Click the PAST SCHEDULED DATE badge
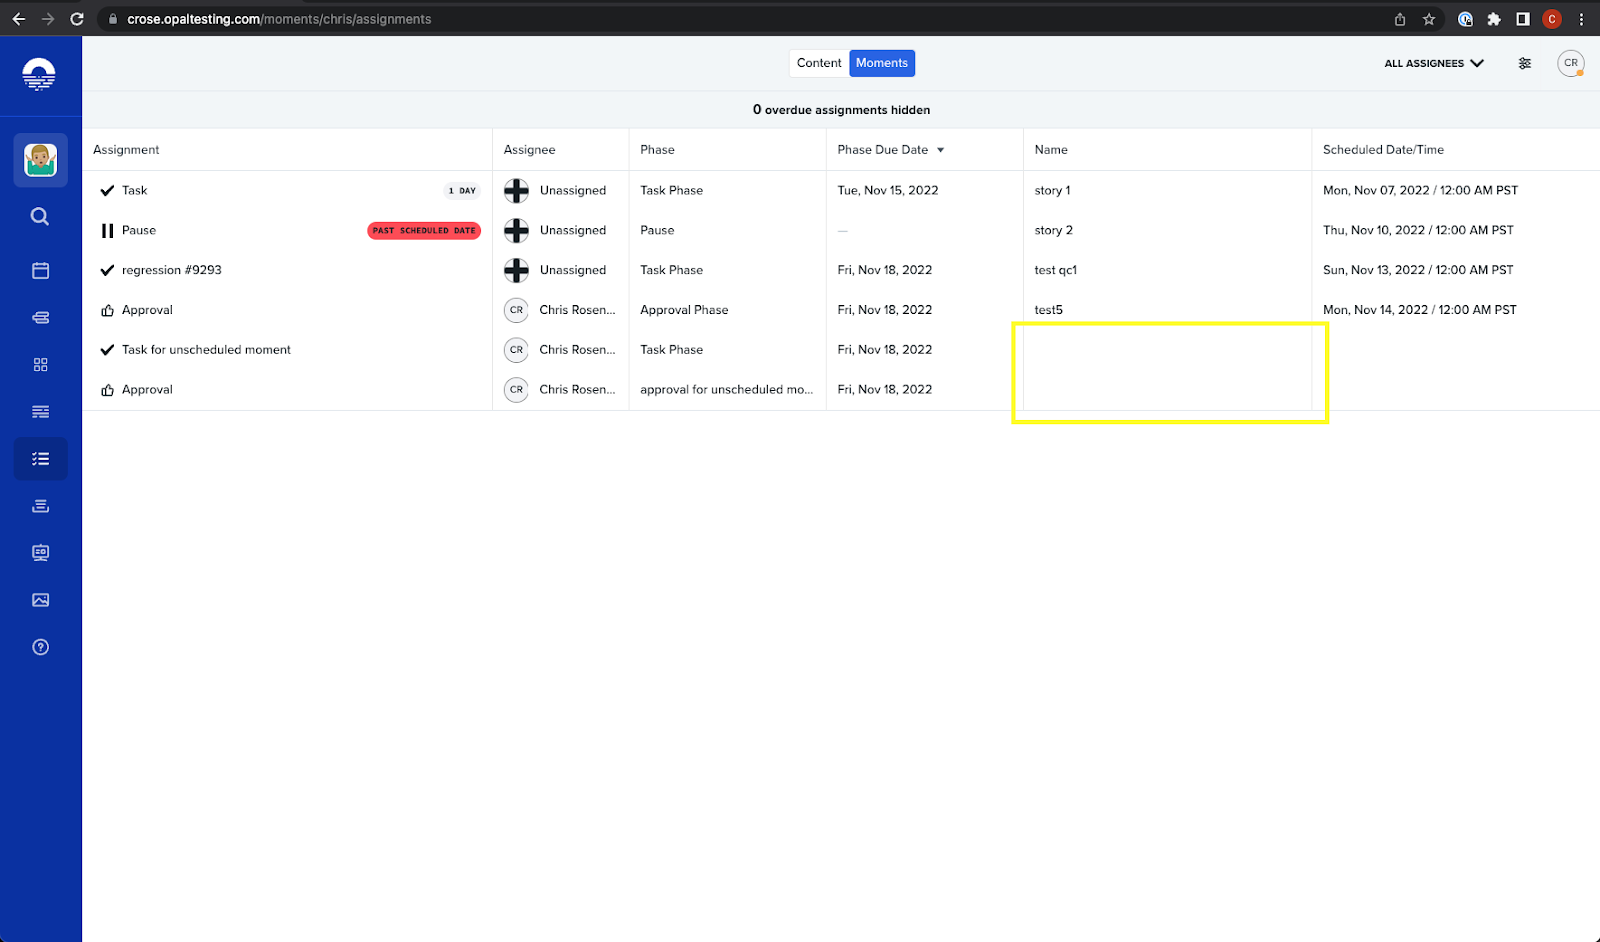 pos(424,230)
